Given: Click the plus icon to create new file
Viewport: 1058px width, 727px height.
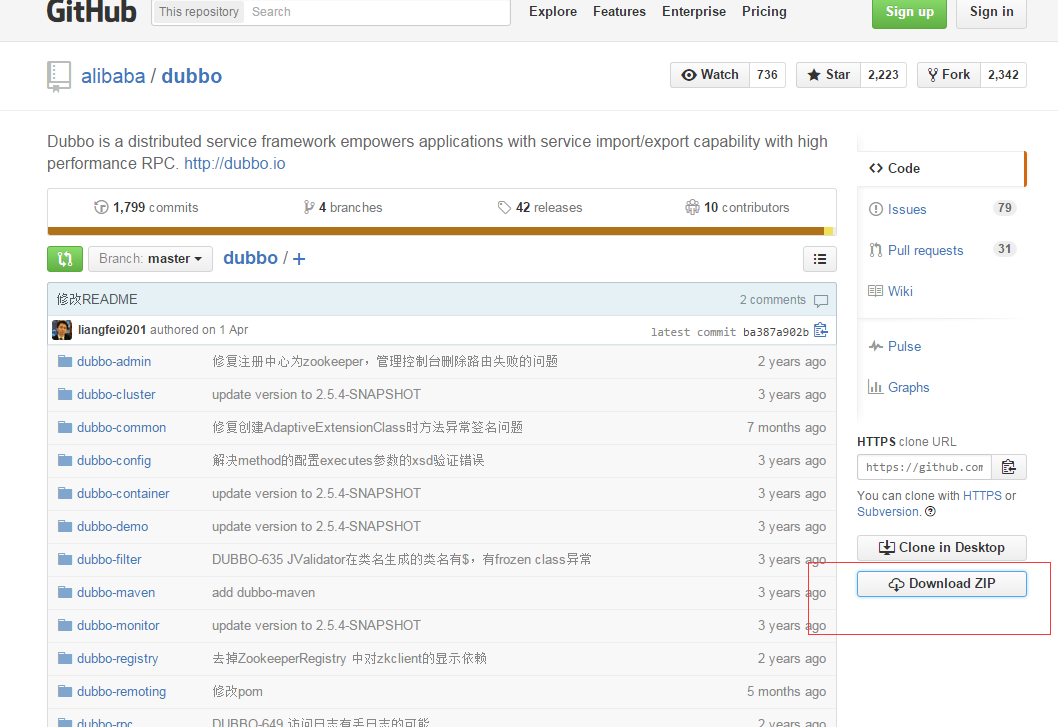Looking at the screenshot, I should pos(299,259).
